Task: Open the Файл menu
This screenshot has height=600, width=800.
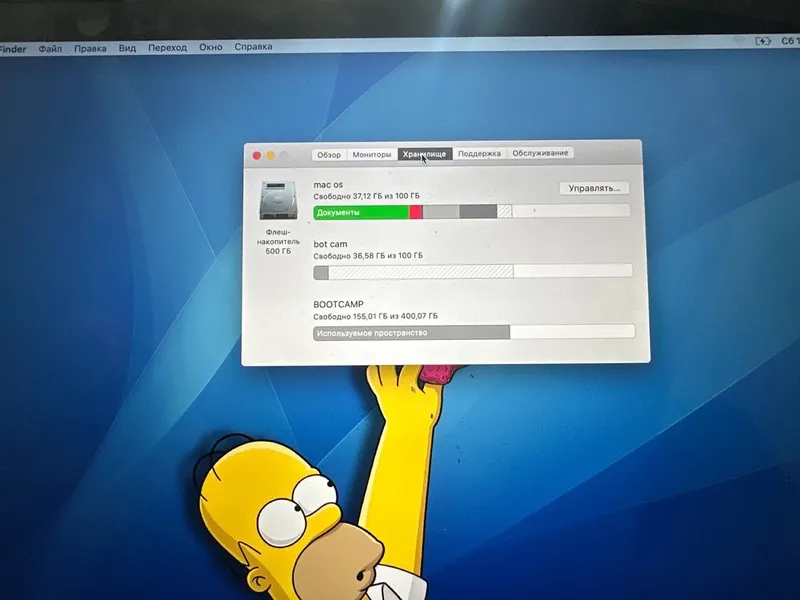Action: point(50,49)
